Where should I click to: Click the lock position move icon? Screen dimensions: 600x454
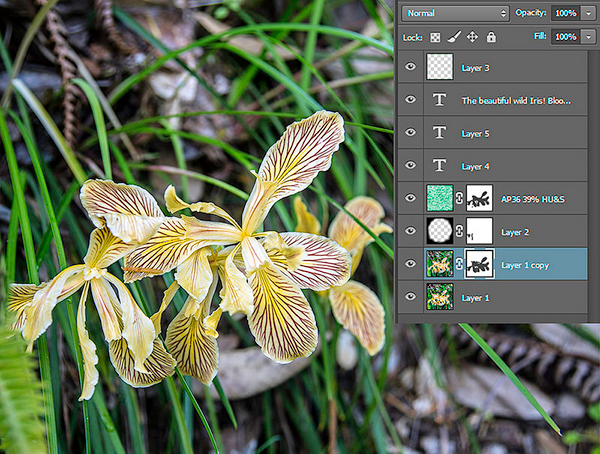pos(472,37)
